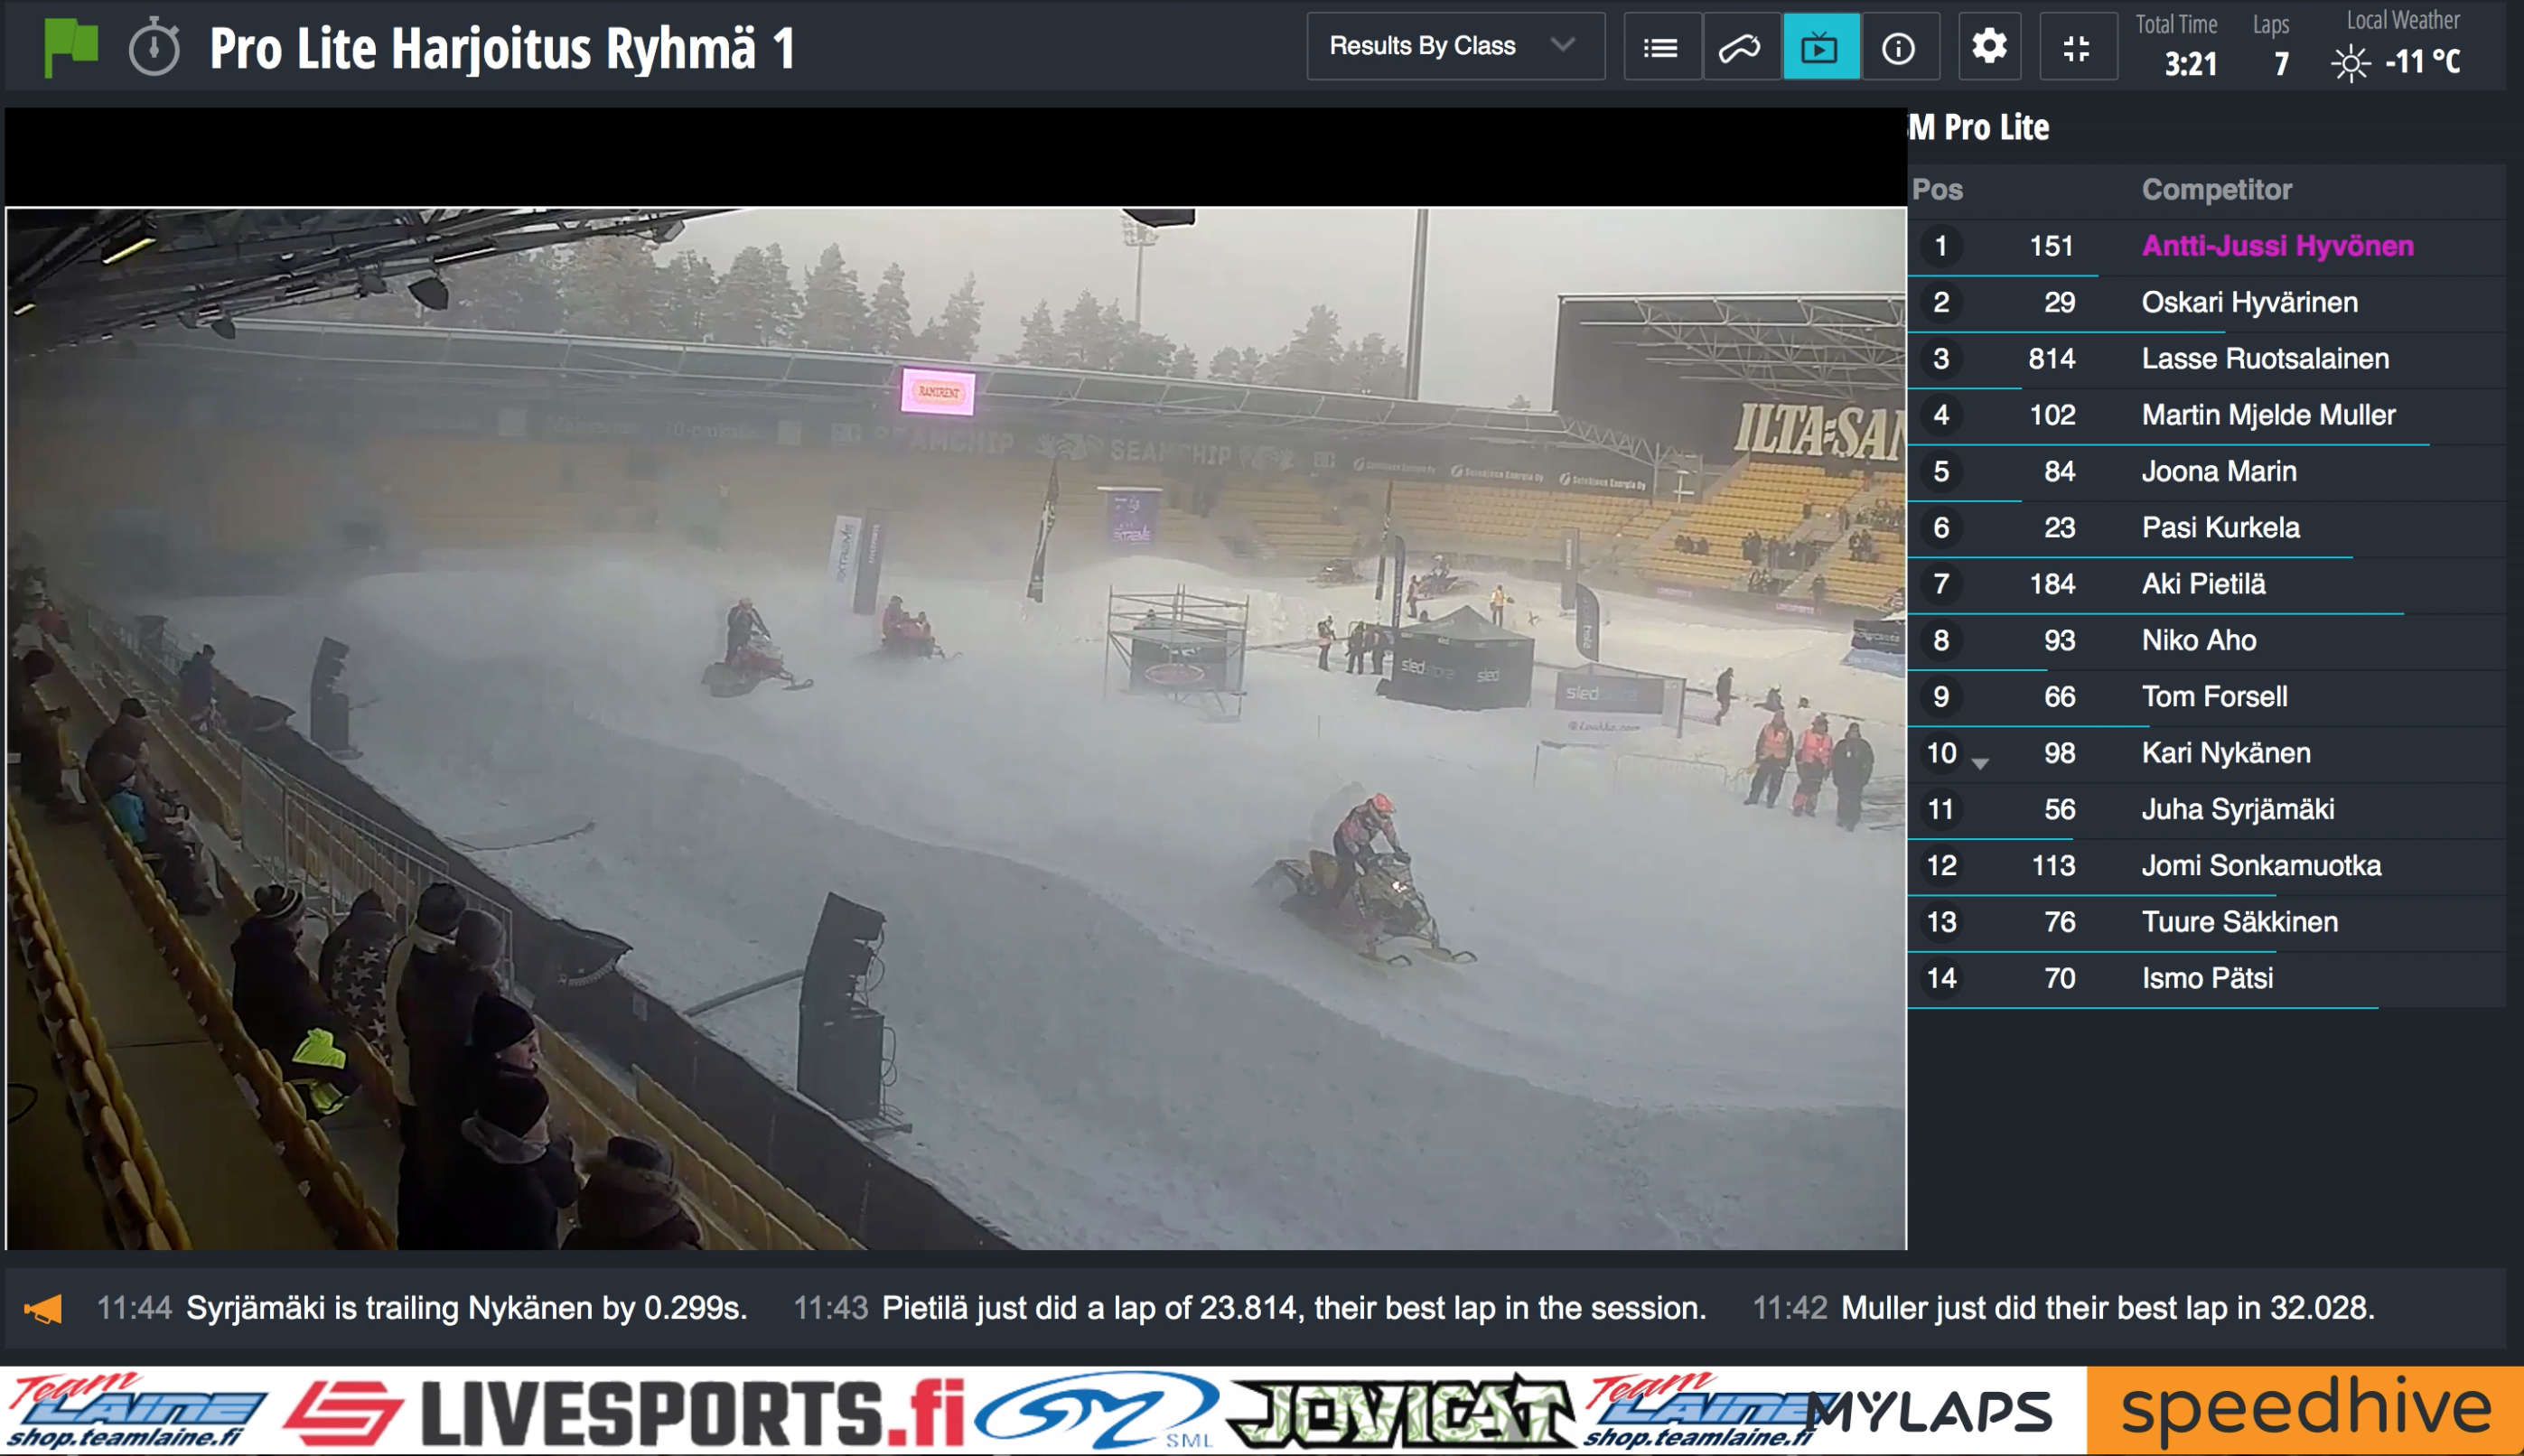Screen dimensions: 2524x1456
Task: Open the settings gear
Action: 1989,47
